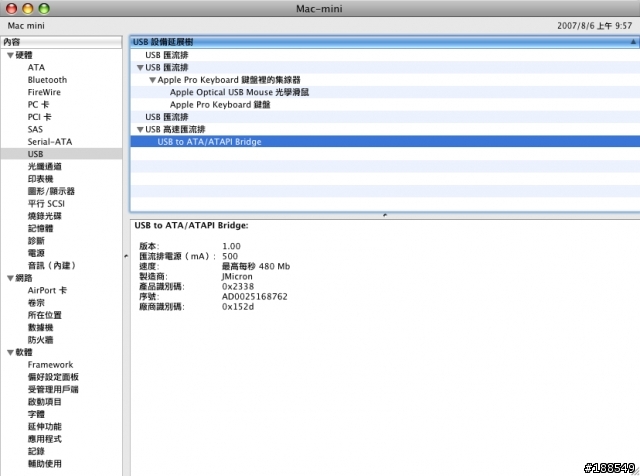
Task: Select Framework in the sidebar
Action: [x=50, y=365]
